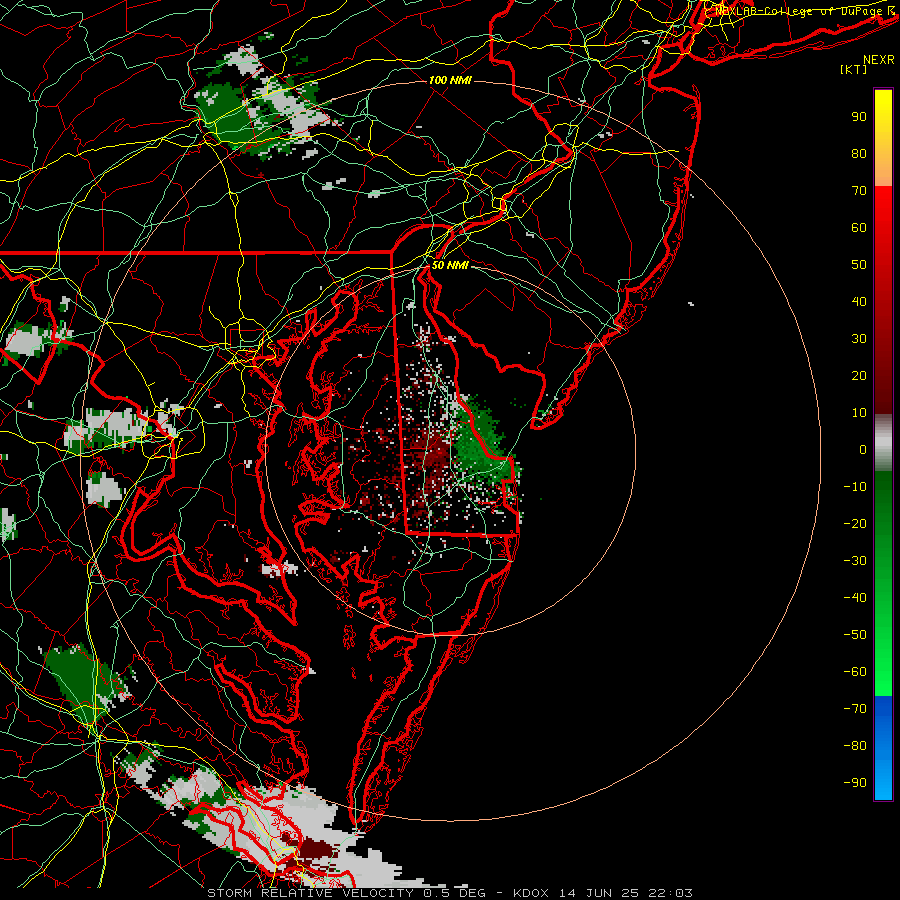The width and height of the screenshot is (900, 900).
Task: Click the 80 value on velocity scale
Action: click(859, 154)
